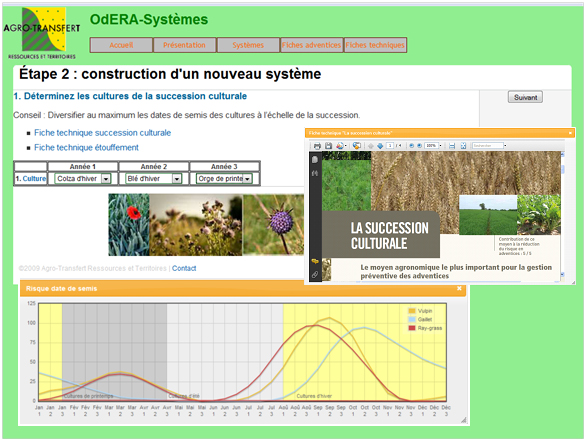
Task: Click the 'Année 2' table header
Action: click(x=154, y=166)
